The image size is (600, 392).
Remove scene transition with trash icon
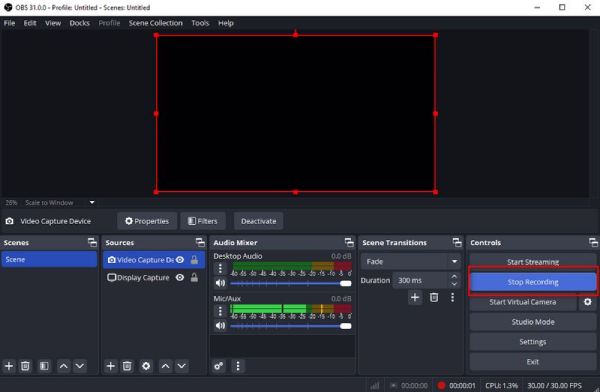434,297
